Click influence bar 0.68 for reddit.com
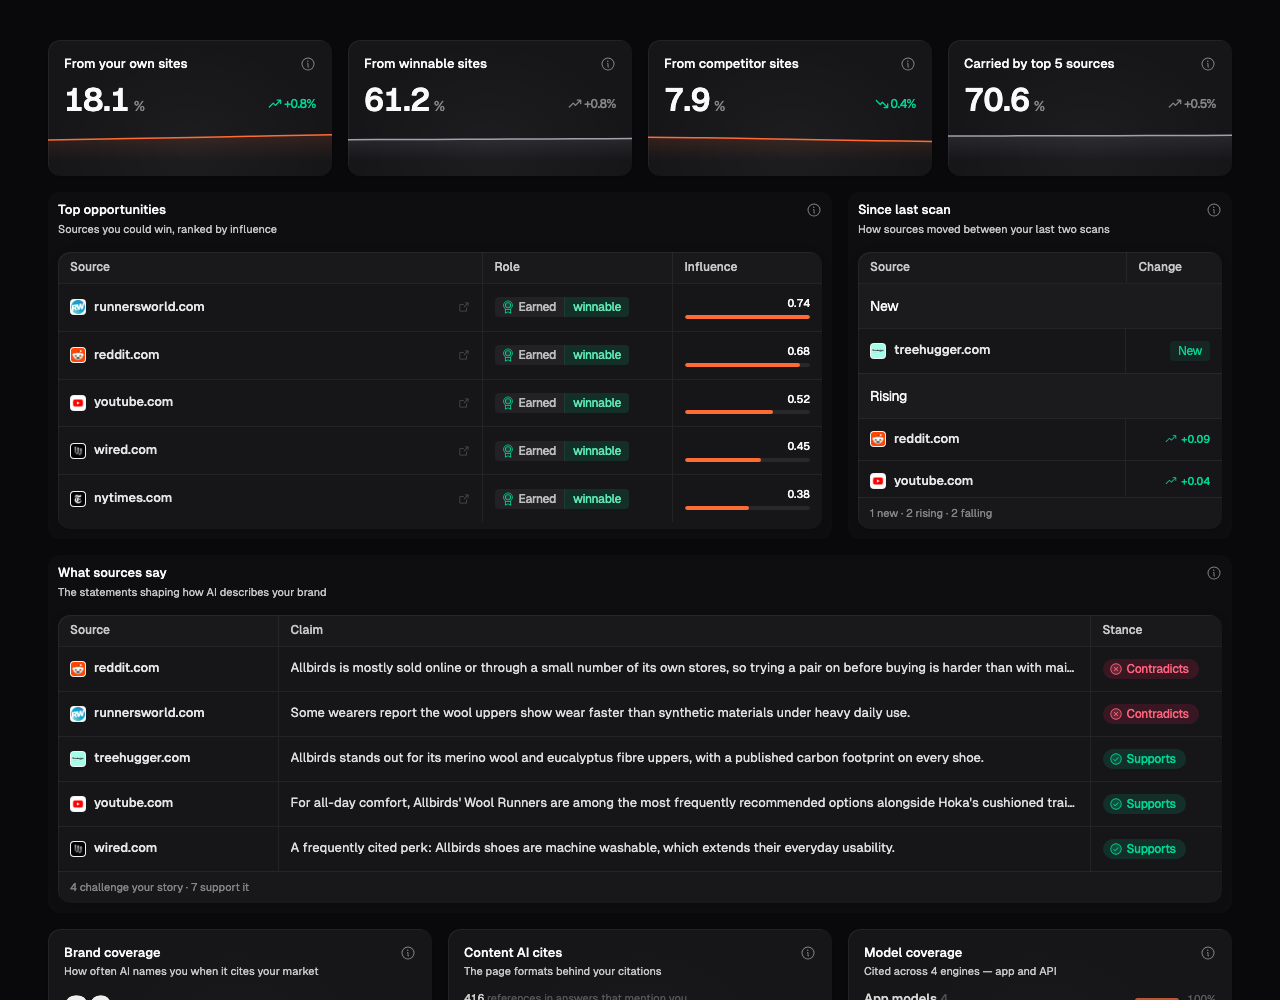This screenshot has height=1000, width=1280. pos(747,365)
